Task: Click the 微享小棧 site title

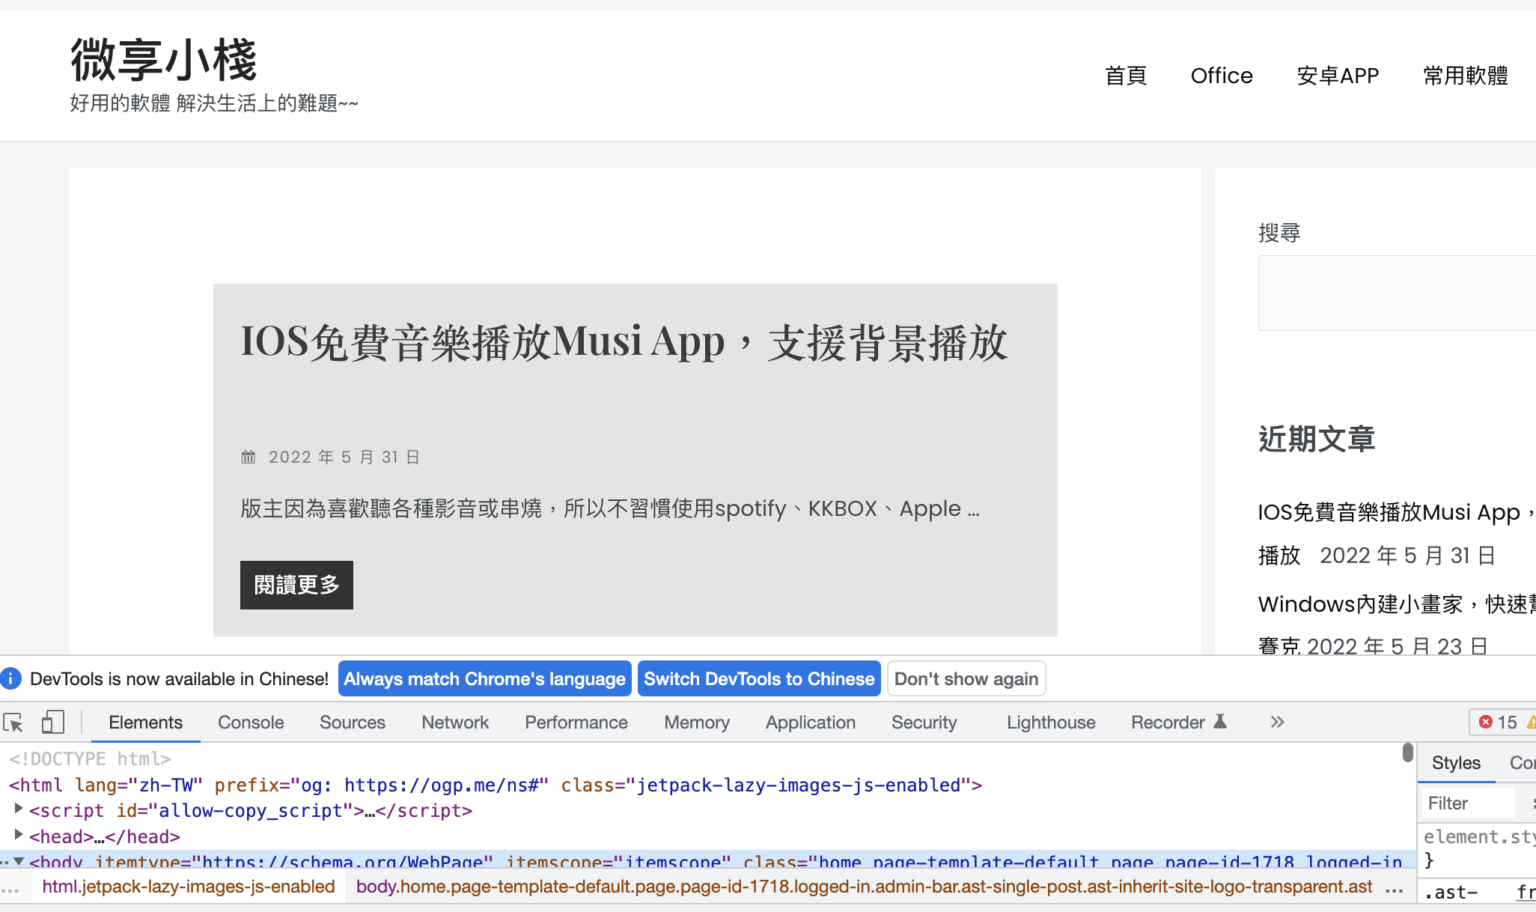Action: [164, 59]
